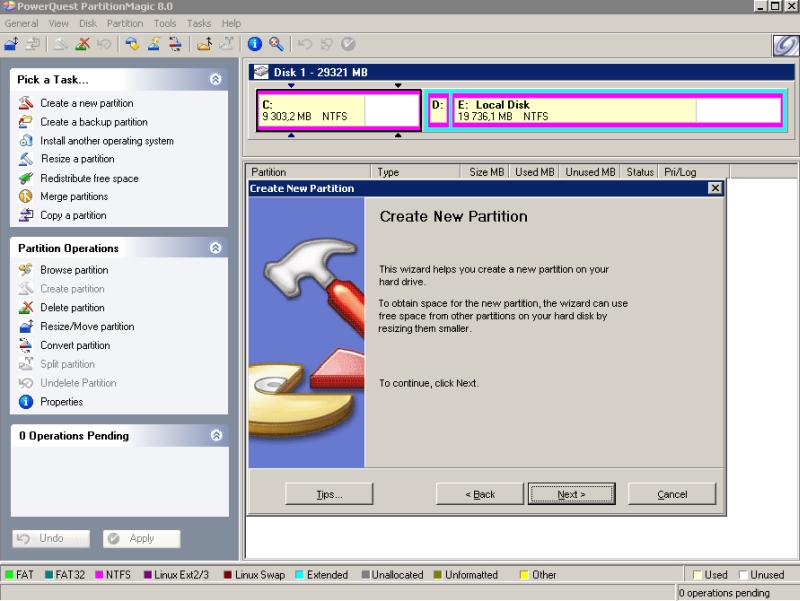Click the blue info icon beside Properties
The width and height of the screenshot is (800, 601).
(26, 402)
